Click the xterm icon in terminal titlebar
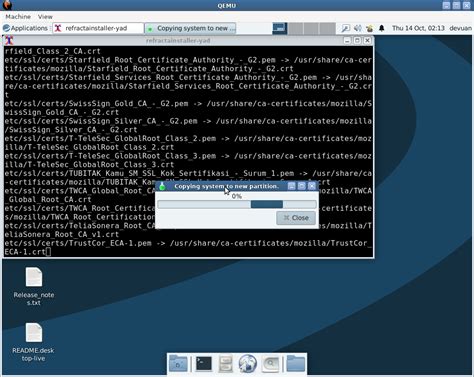This screenshot has height=377, width=474. pyautogui.click(x=9, y=40)
